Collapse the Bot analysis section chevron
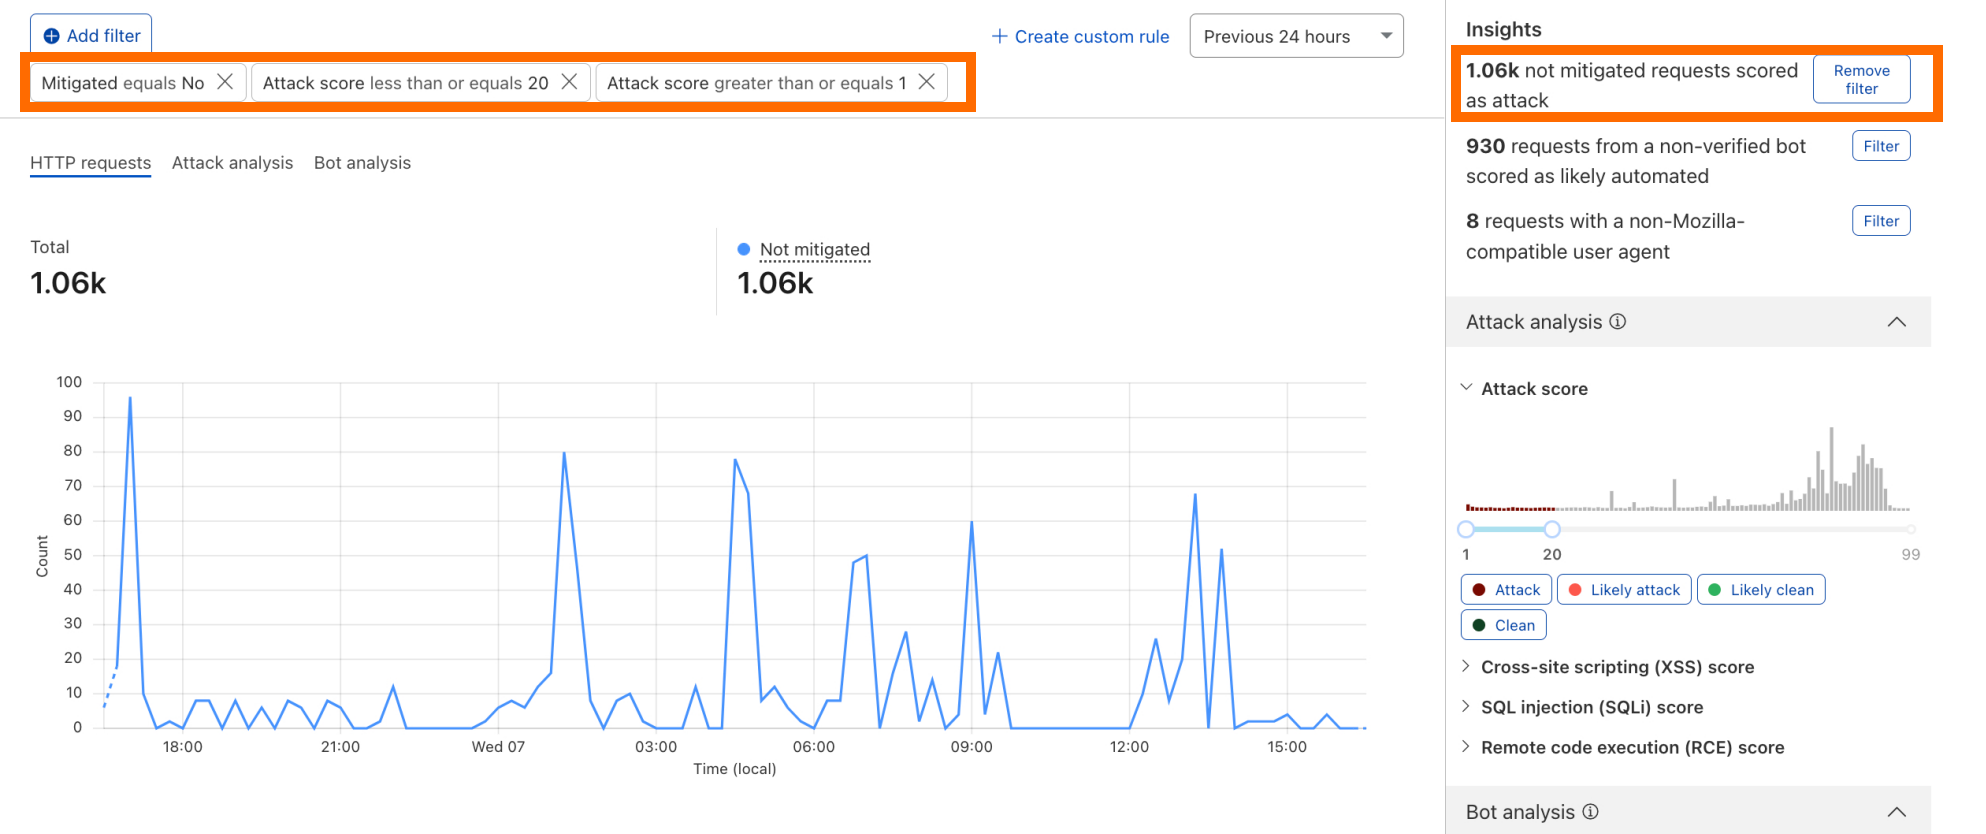 tap(1896, 812)
